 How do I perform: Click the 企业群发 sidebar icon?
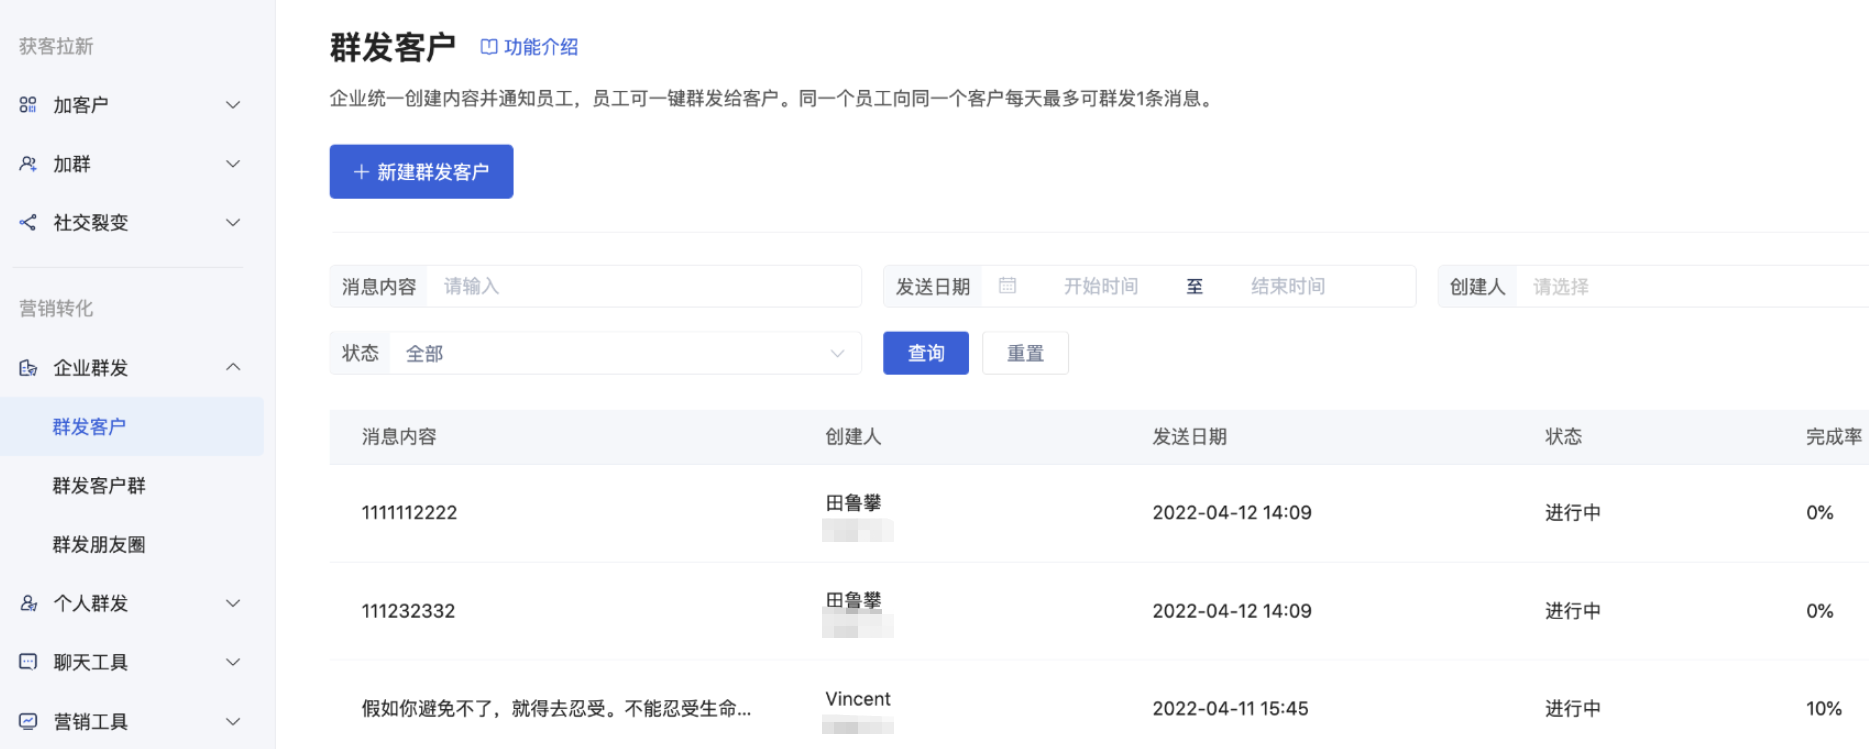(x=28, y=368)
